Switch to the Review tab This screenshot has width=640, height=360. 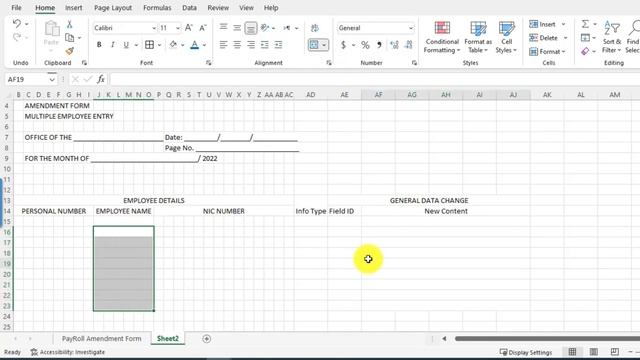[218, 8]
